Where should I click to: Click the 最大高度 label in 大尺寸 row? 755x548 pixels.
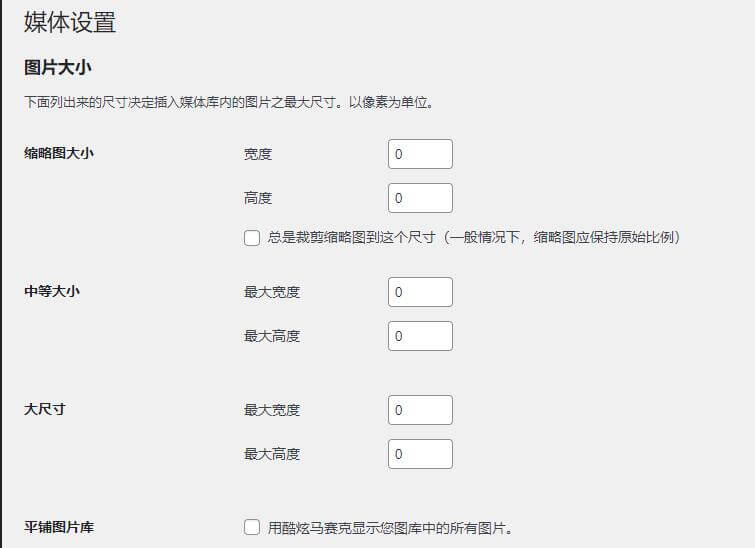coord(272,454)
